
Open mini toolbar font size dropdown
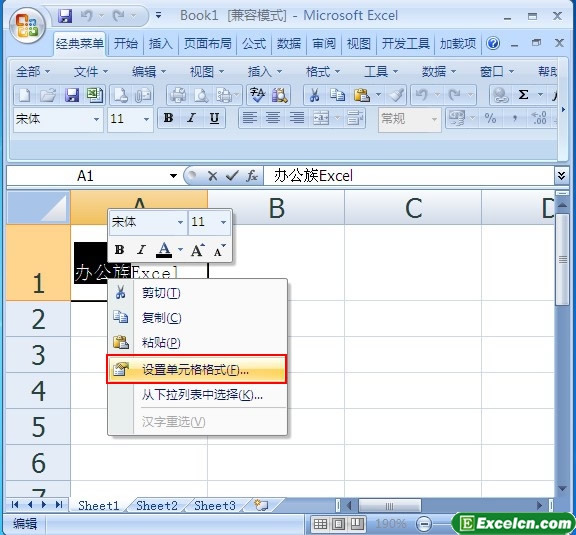click(x=223, y=222)
